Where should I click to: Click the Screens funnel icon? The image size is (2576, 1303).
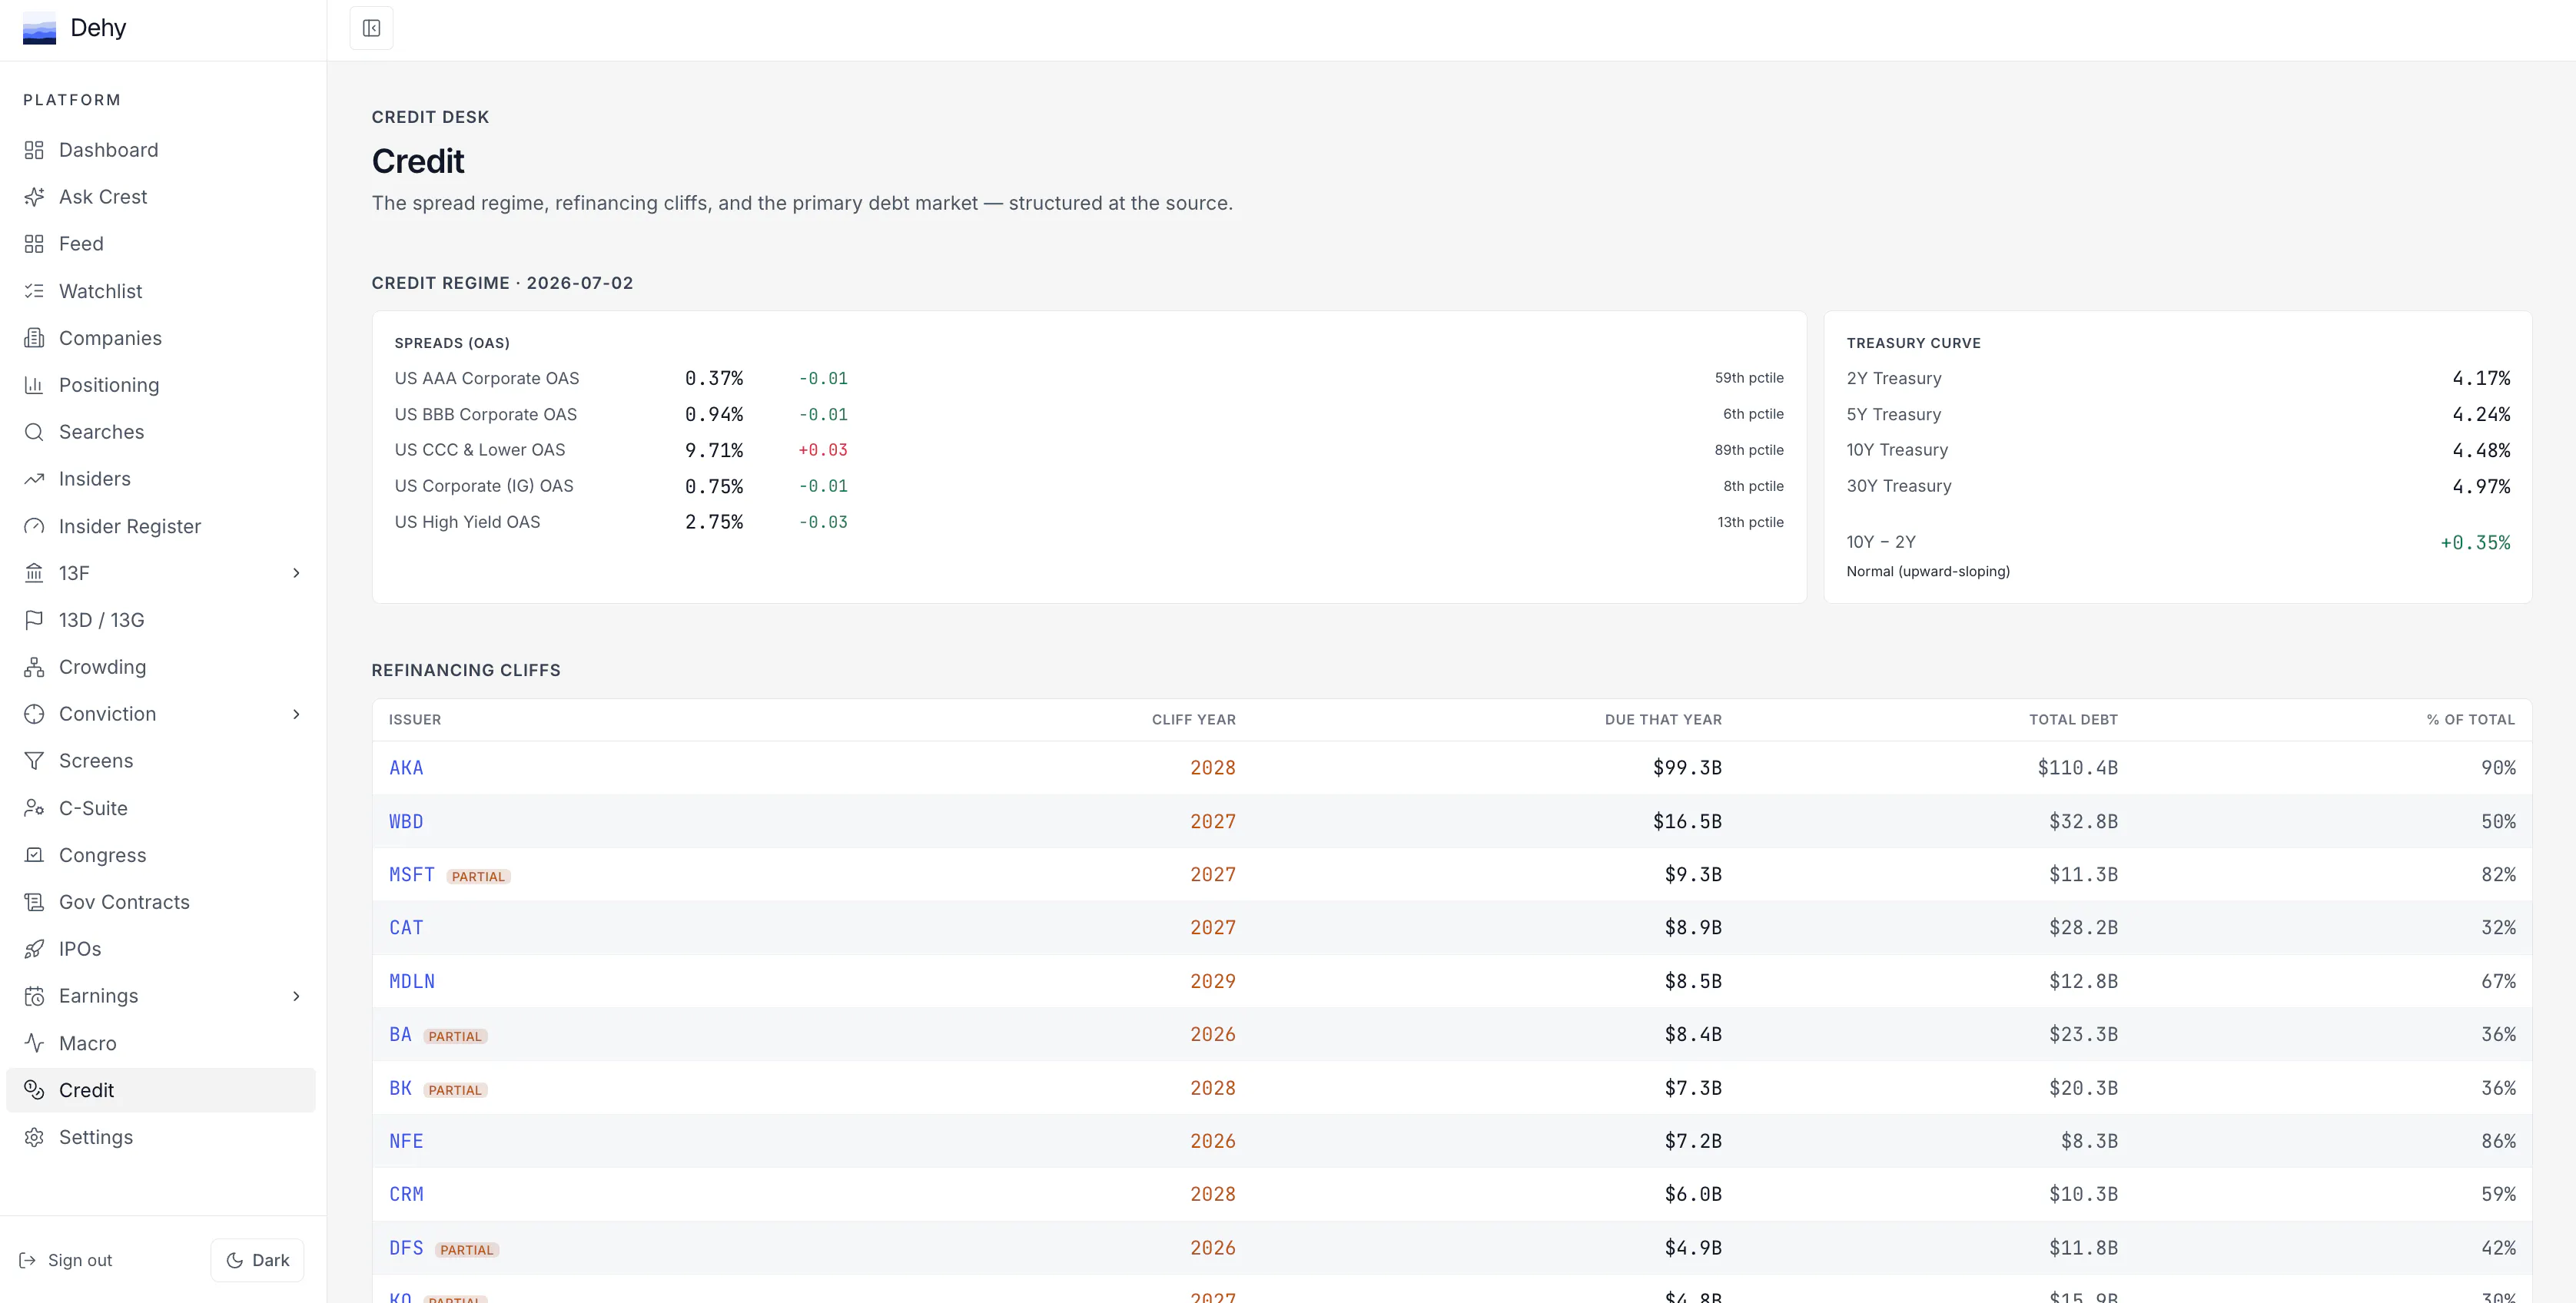point(34,761)
